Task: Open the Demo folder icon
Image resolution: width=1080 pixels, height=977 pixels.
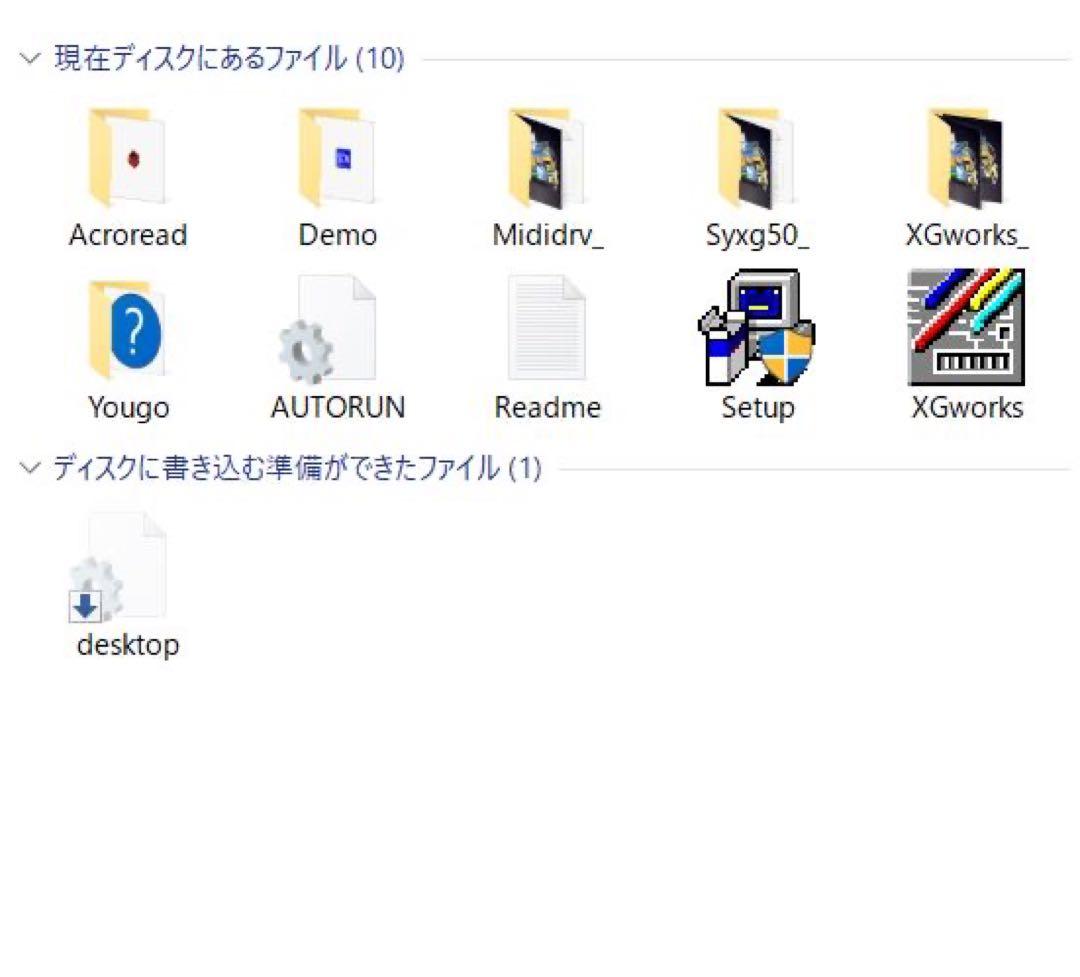Action: coord(338,158)
